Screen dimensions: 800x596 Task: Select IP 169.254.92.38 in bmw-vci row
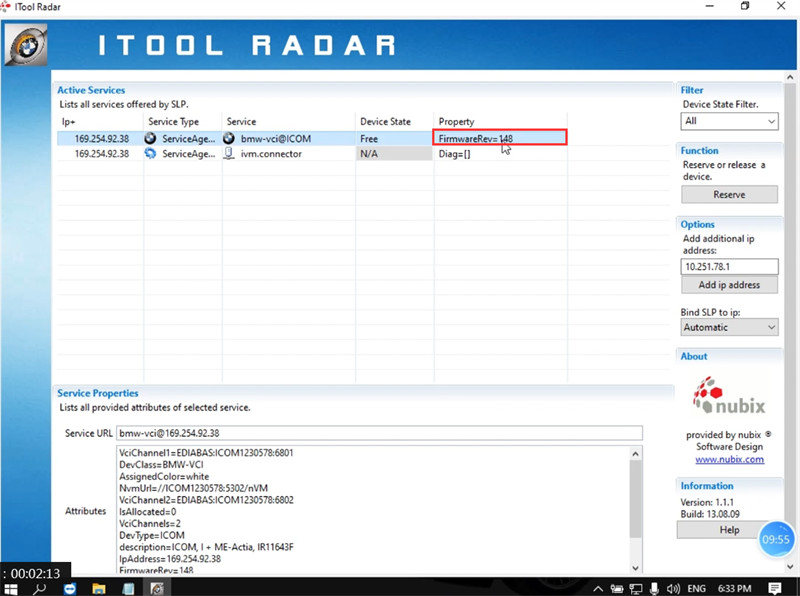pos(102,138)
